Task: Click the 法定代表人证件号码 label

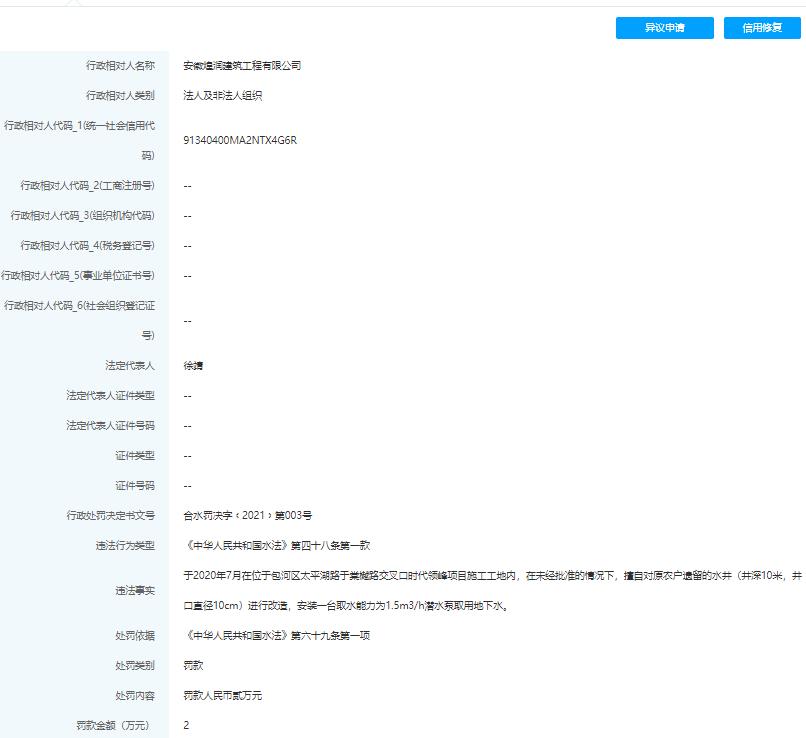Action: (x=111, y=426)
